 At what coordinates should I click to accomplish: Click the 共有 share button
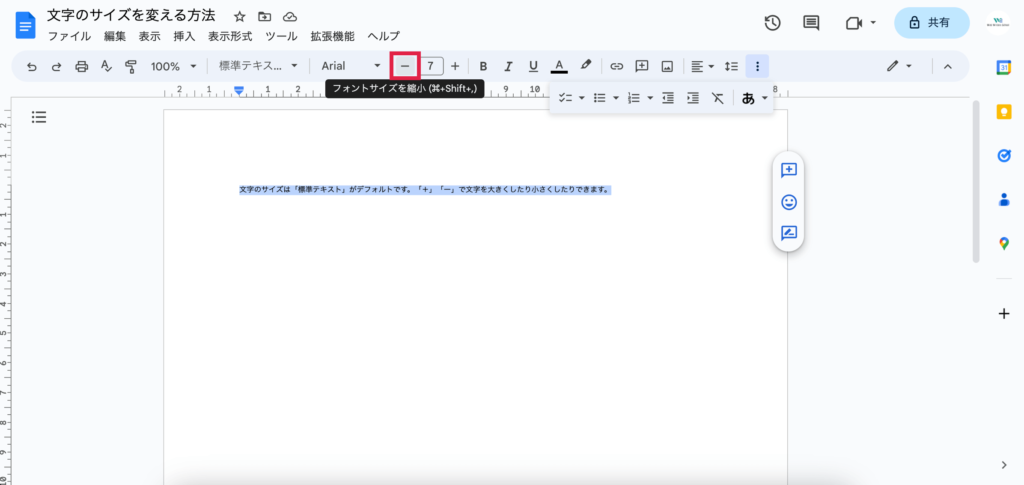coord(931,22)
